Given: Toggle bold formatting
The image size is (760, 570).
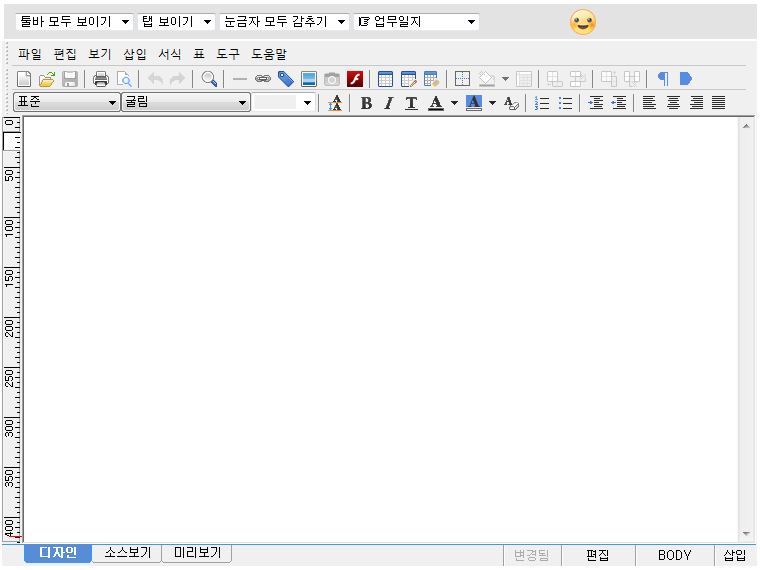Looking at the screenshot, I should click(366, 103).
